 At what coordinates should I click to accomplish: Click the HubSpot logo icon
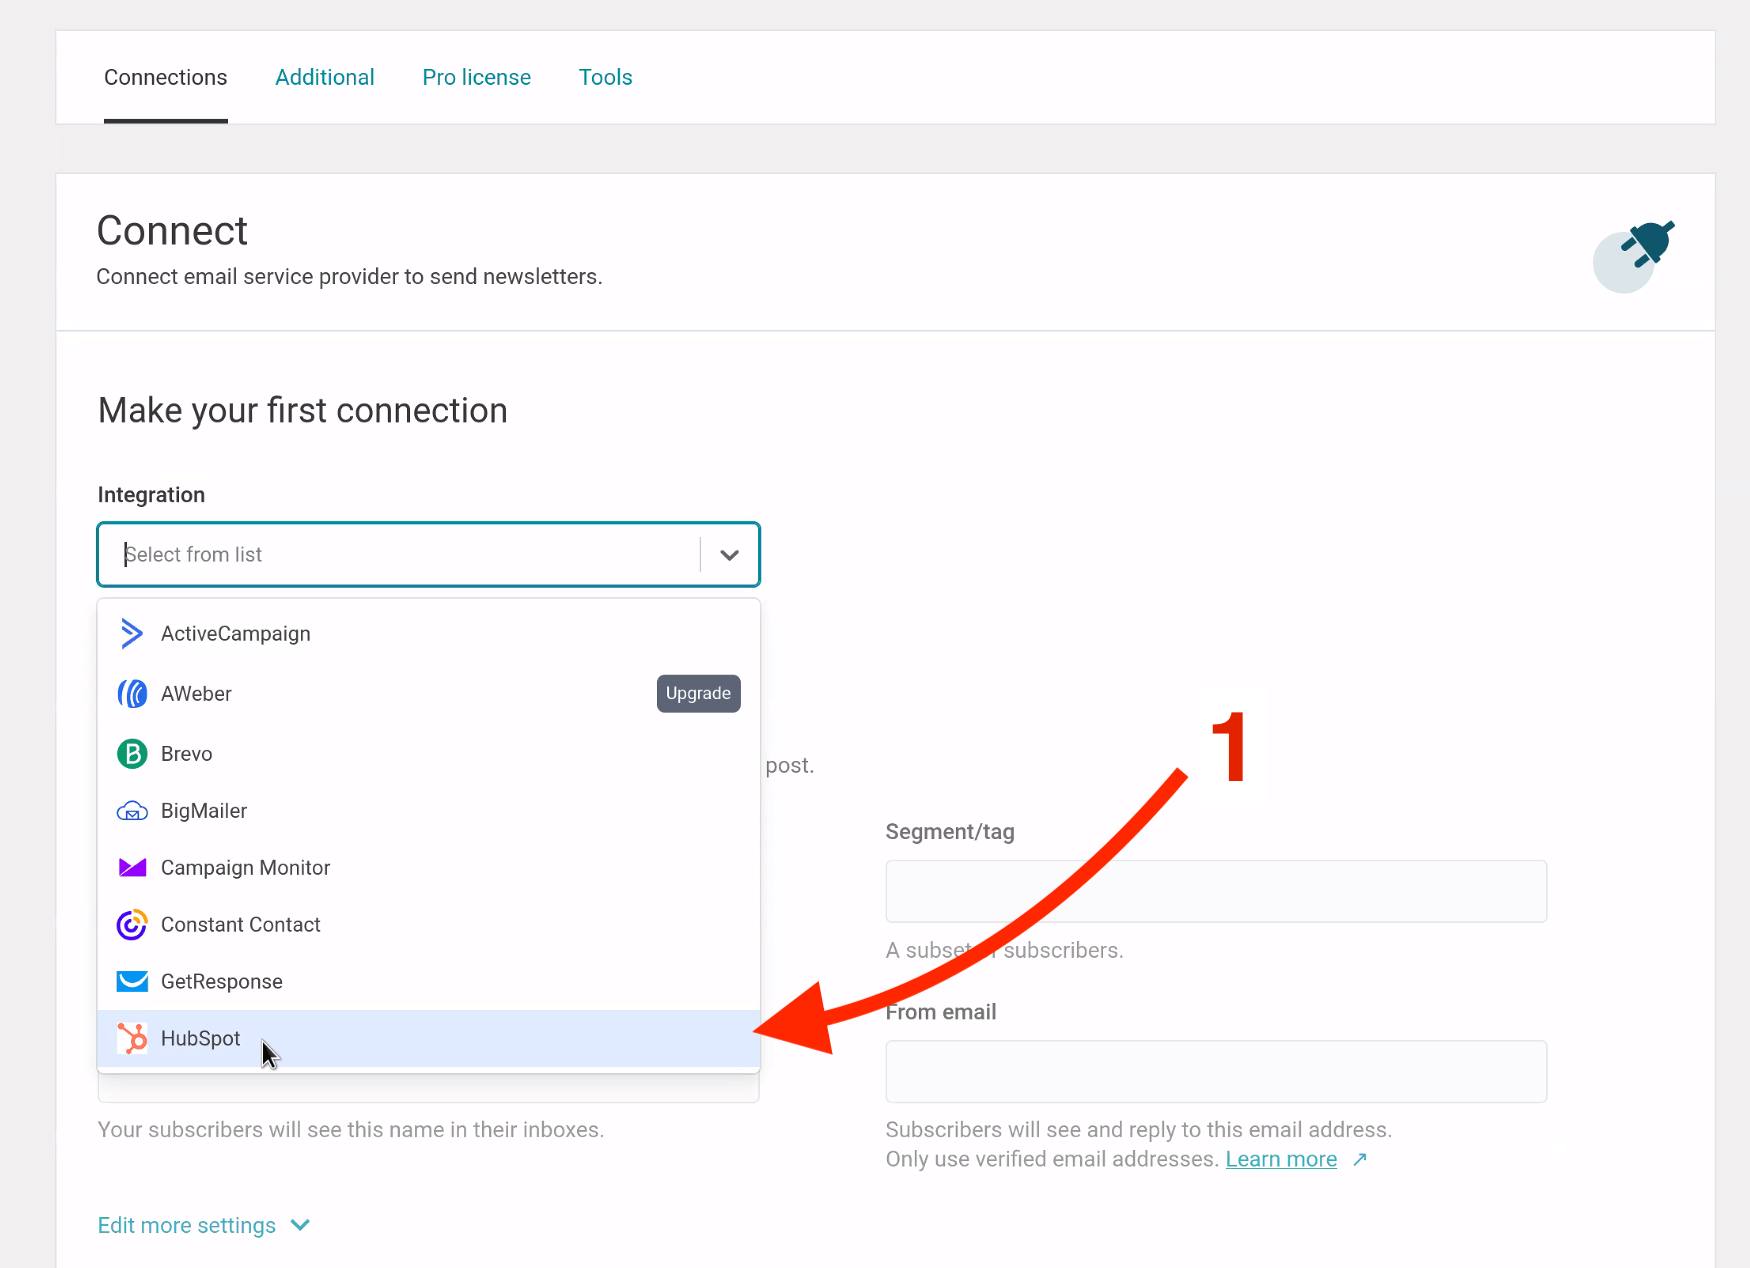[132, 1039]
